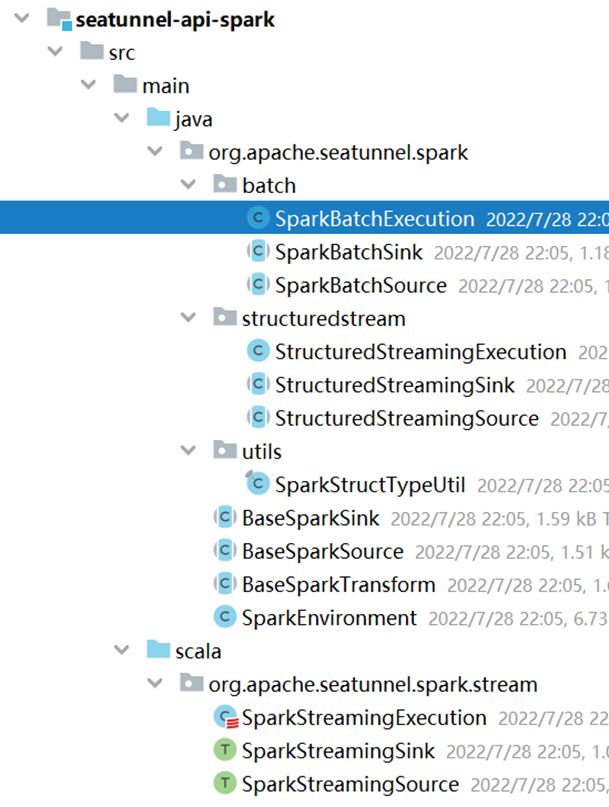Select the SparkEnvironment file name

point(329,618)
